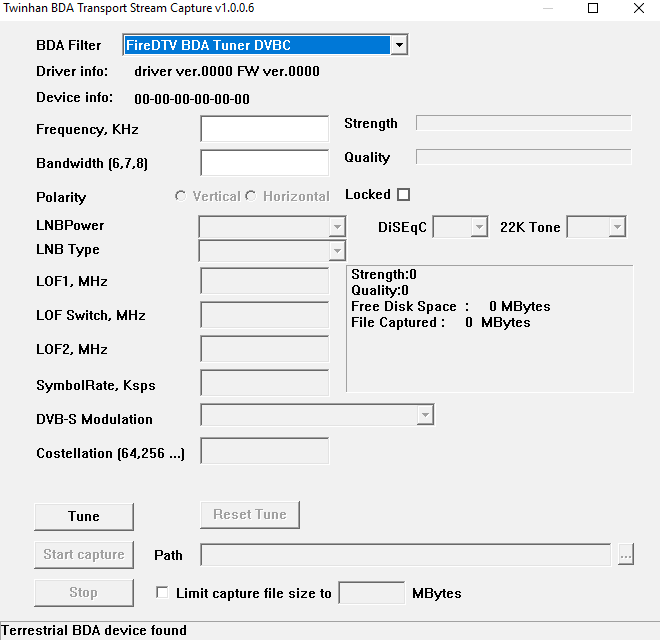Click the SymbolRate, Ksps field
660x641 pixels.
[264, 383]
